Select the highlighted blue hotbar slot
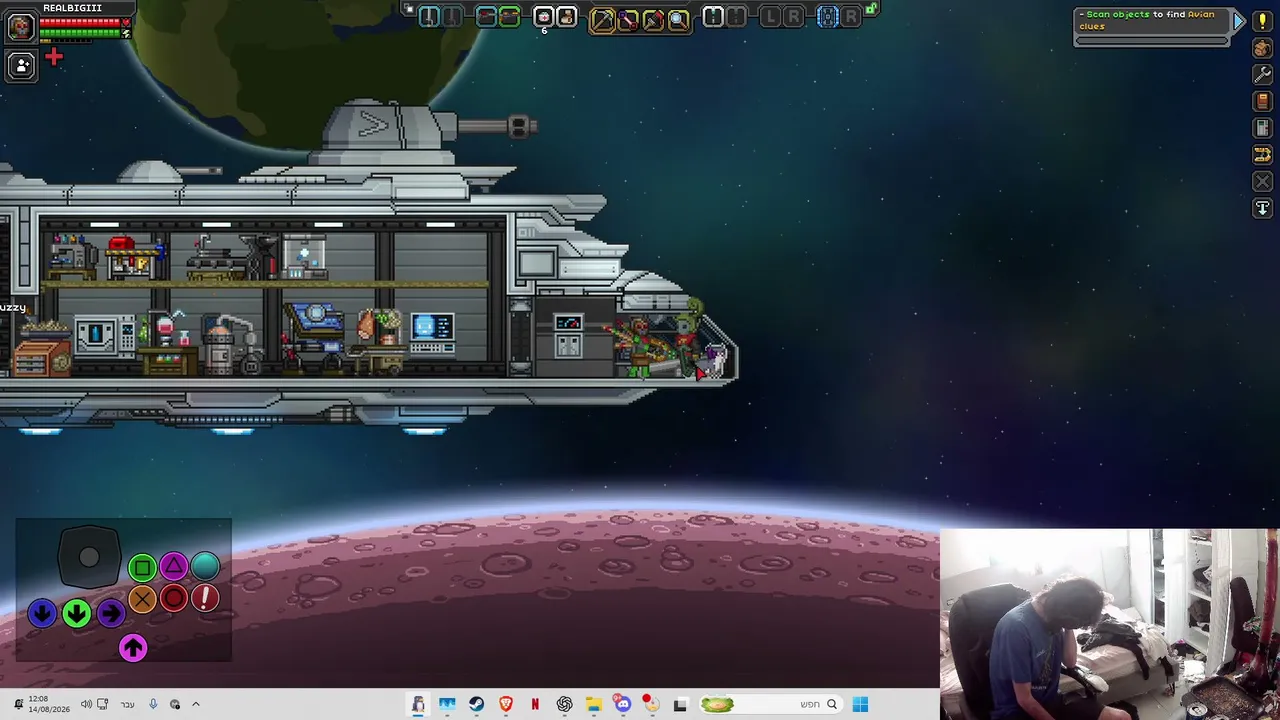Viewport: 1280px width, 720px height. (828, 16)
